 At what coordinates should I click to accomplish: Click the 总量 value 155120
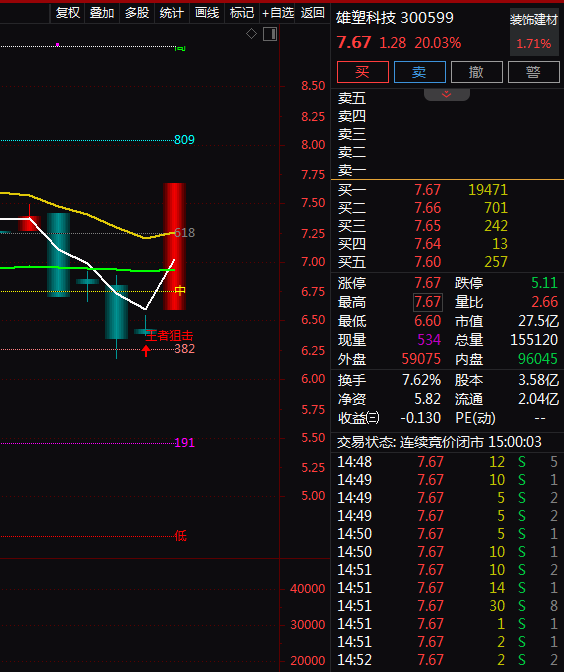[534, 340]
